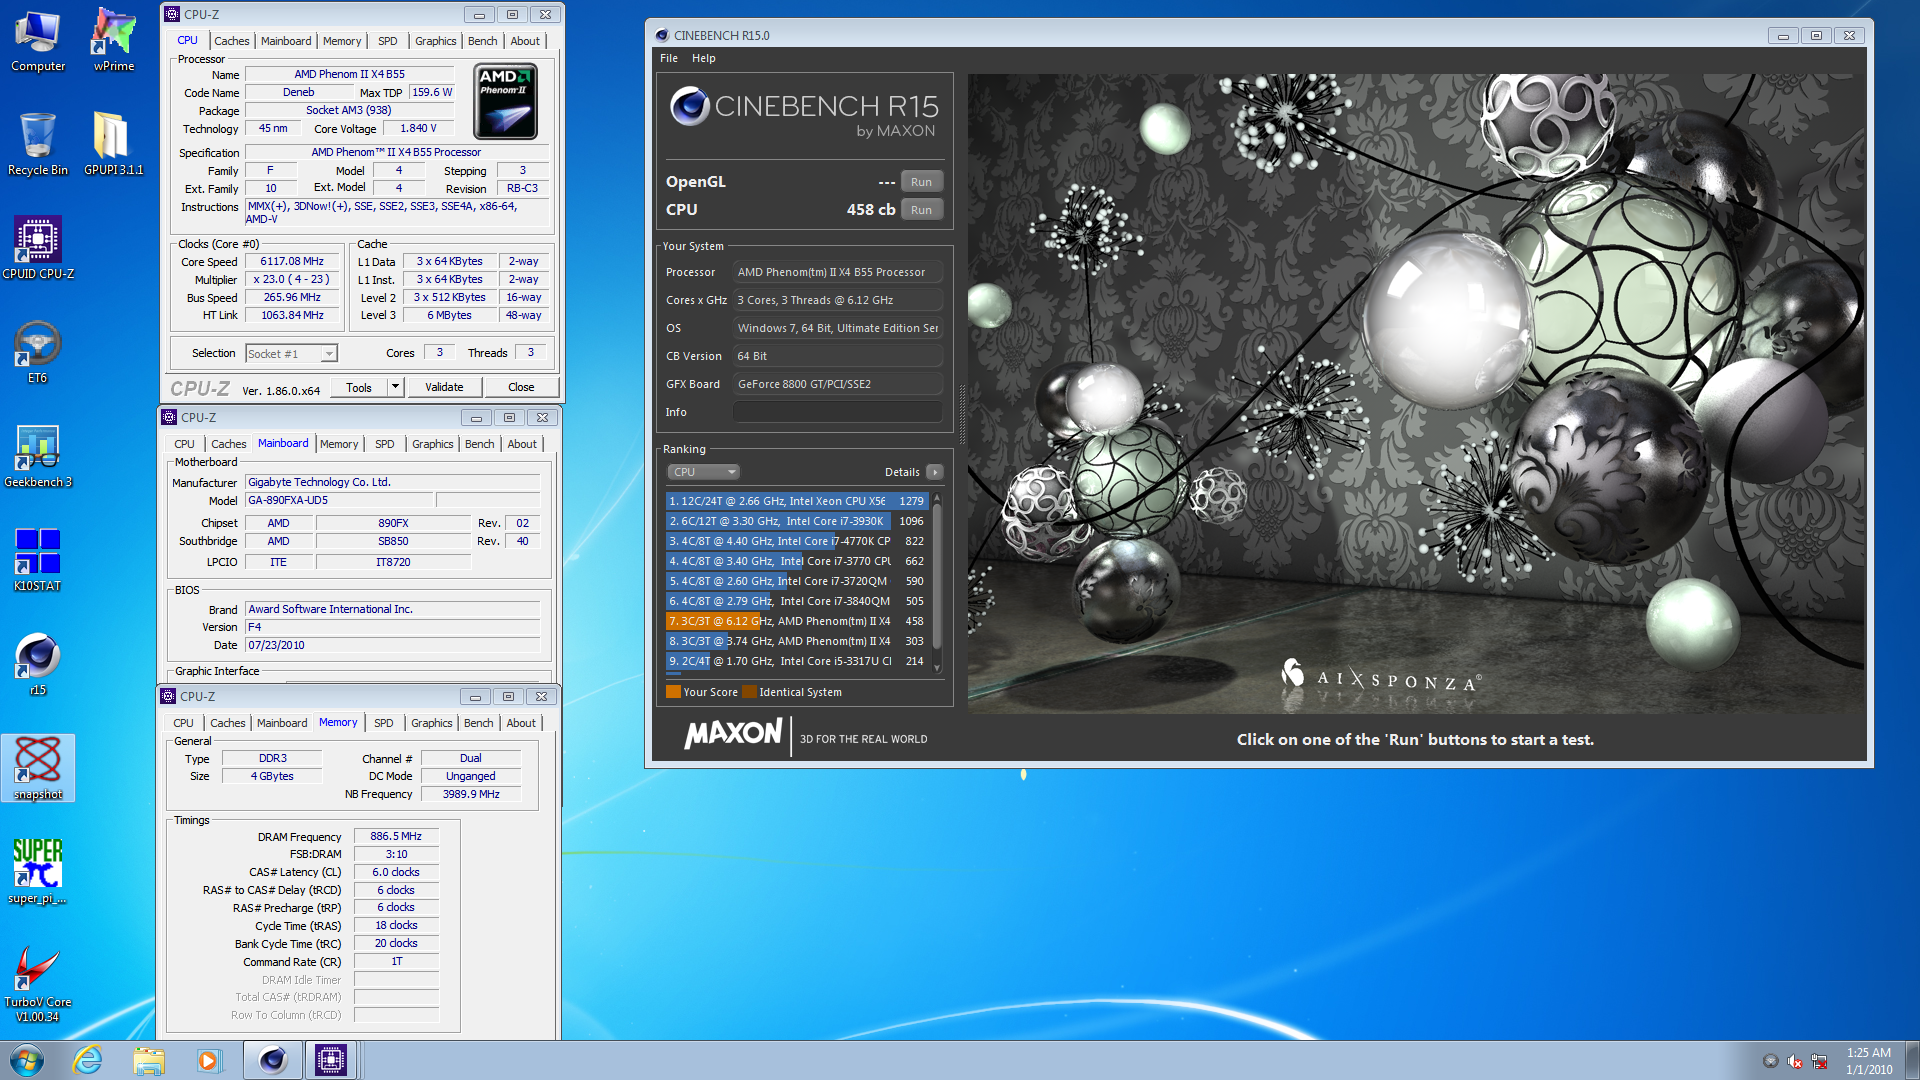The width and height of the screenshot is (1920, 1080).
Task: Click the volume muted tray icon
Action: tap(1795, 1061)
